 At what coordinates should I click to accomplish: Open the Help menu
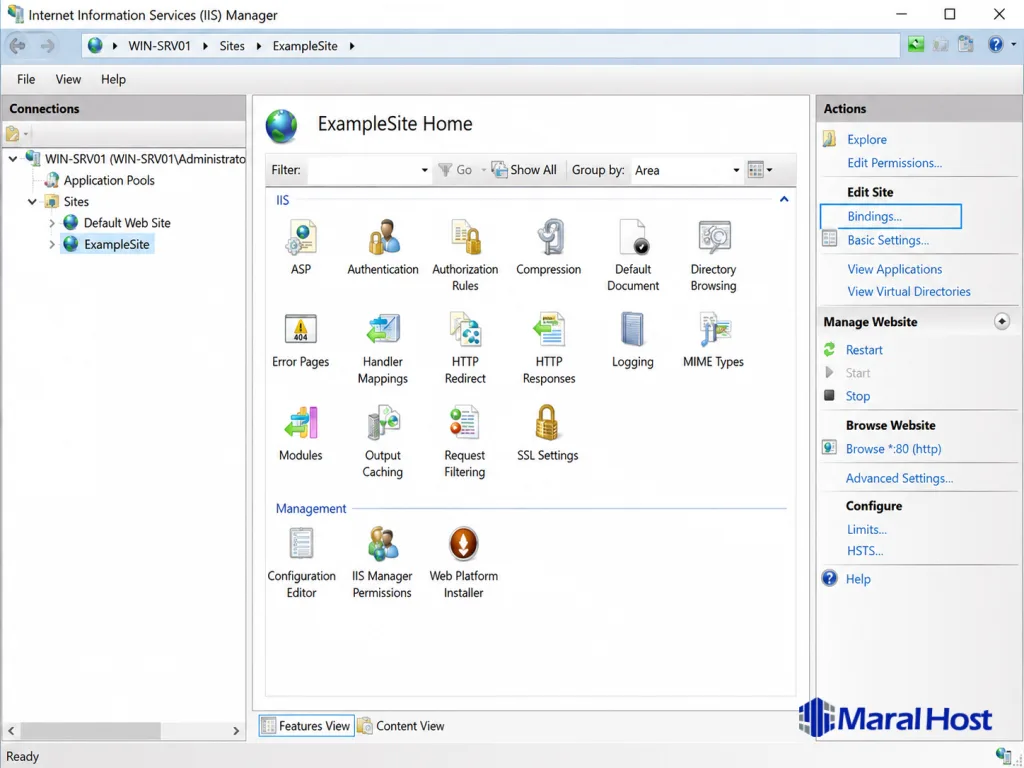[113, 79]
